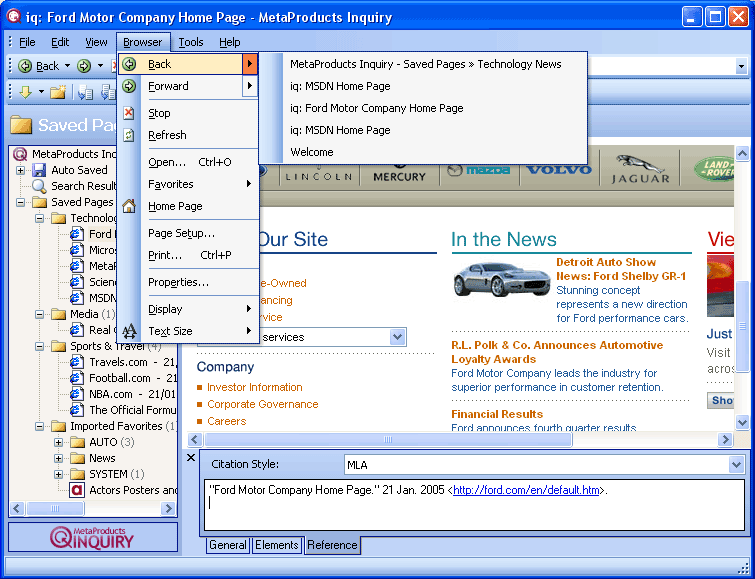Open Properties... from the Browser menu
Viewport: 755px width, 579px height.
(188, 282)
